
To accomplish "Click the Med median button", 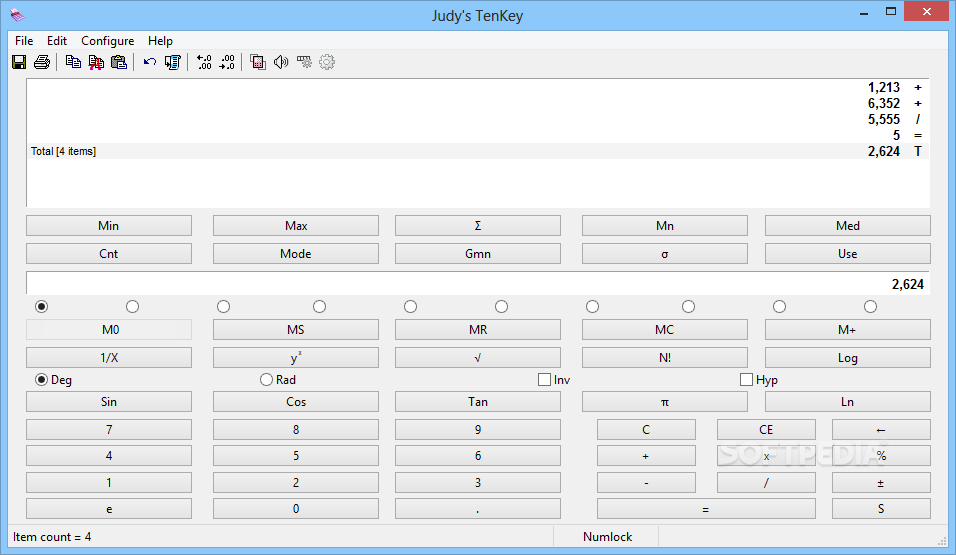I will [x=847, y=226].
